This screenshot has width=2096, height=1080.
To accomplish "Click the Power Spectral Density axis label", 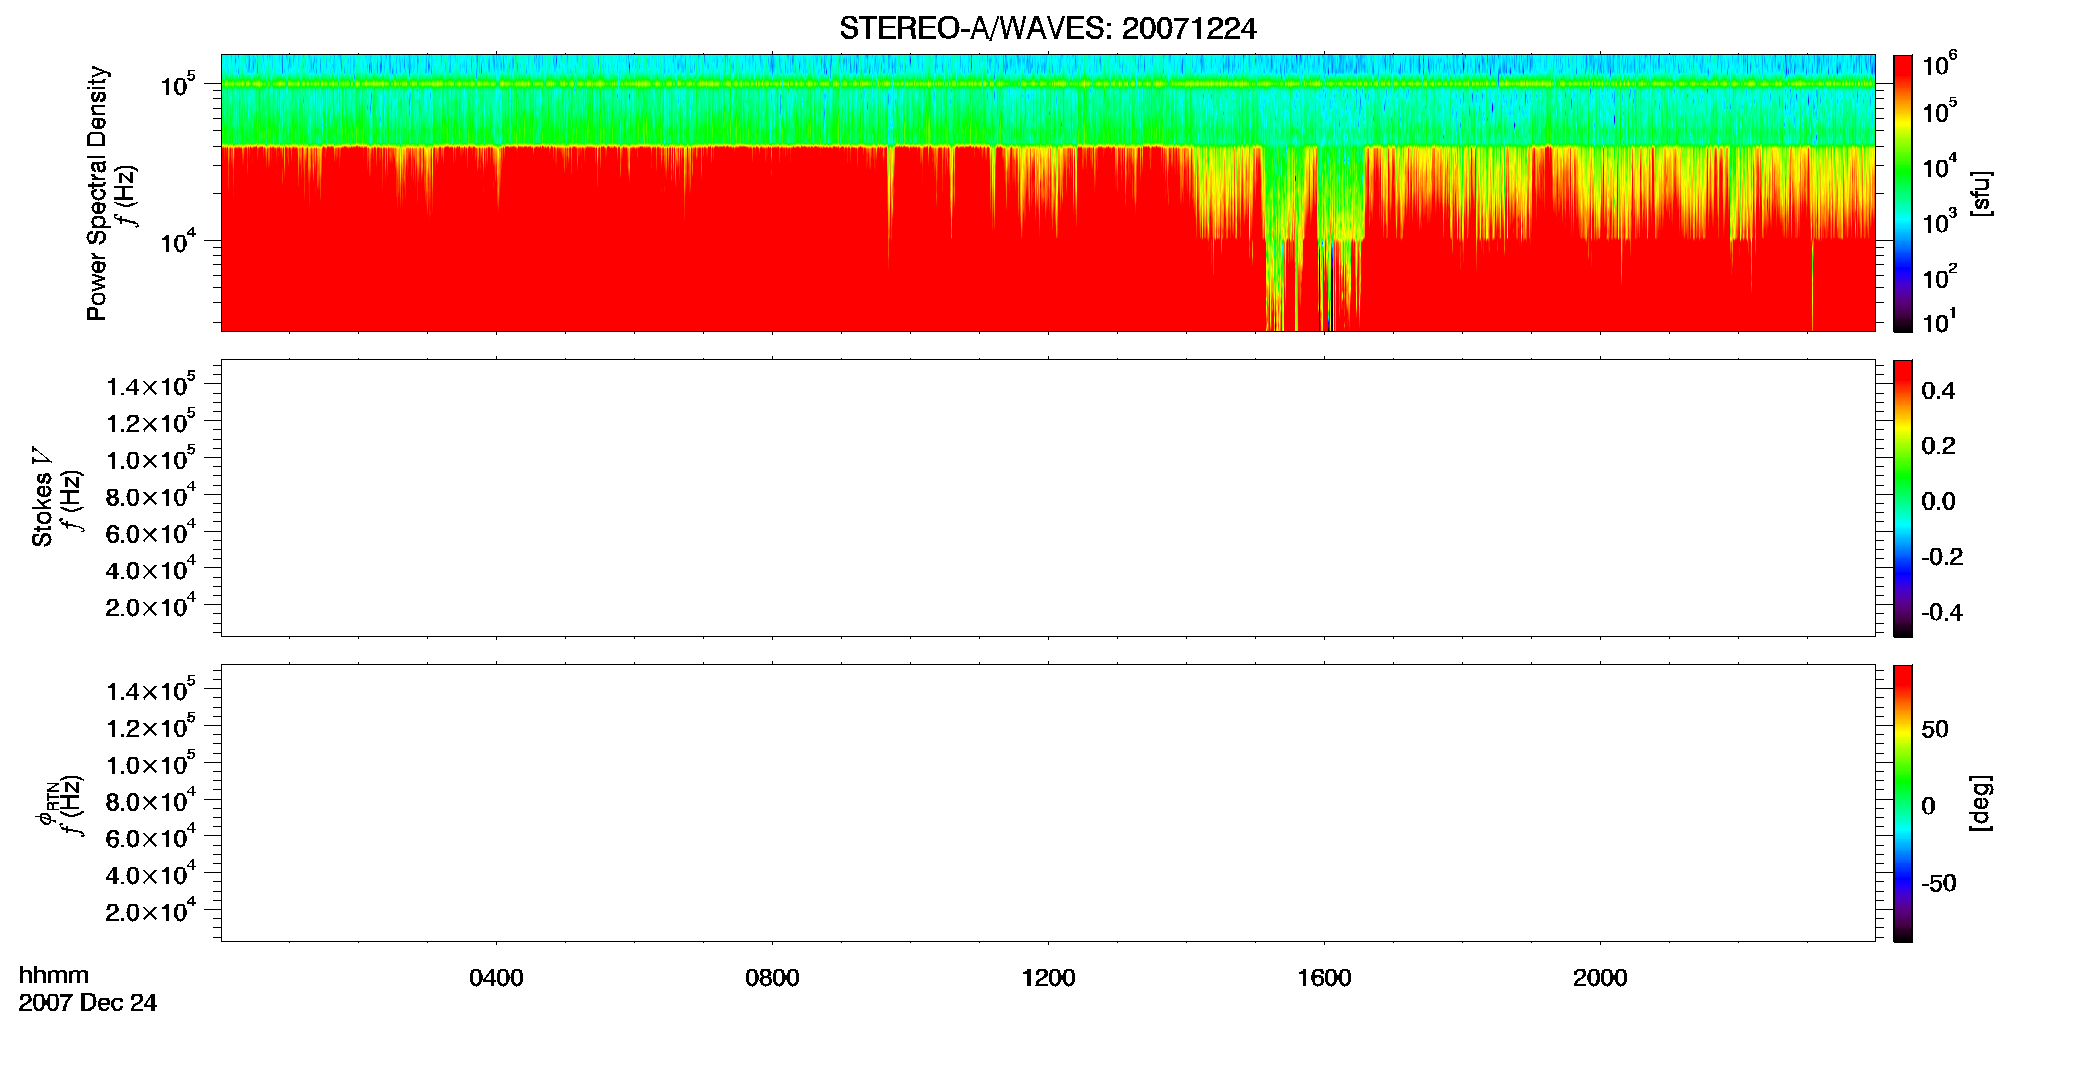I will 97,193.
